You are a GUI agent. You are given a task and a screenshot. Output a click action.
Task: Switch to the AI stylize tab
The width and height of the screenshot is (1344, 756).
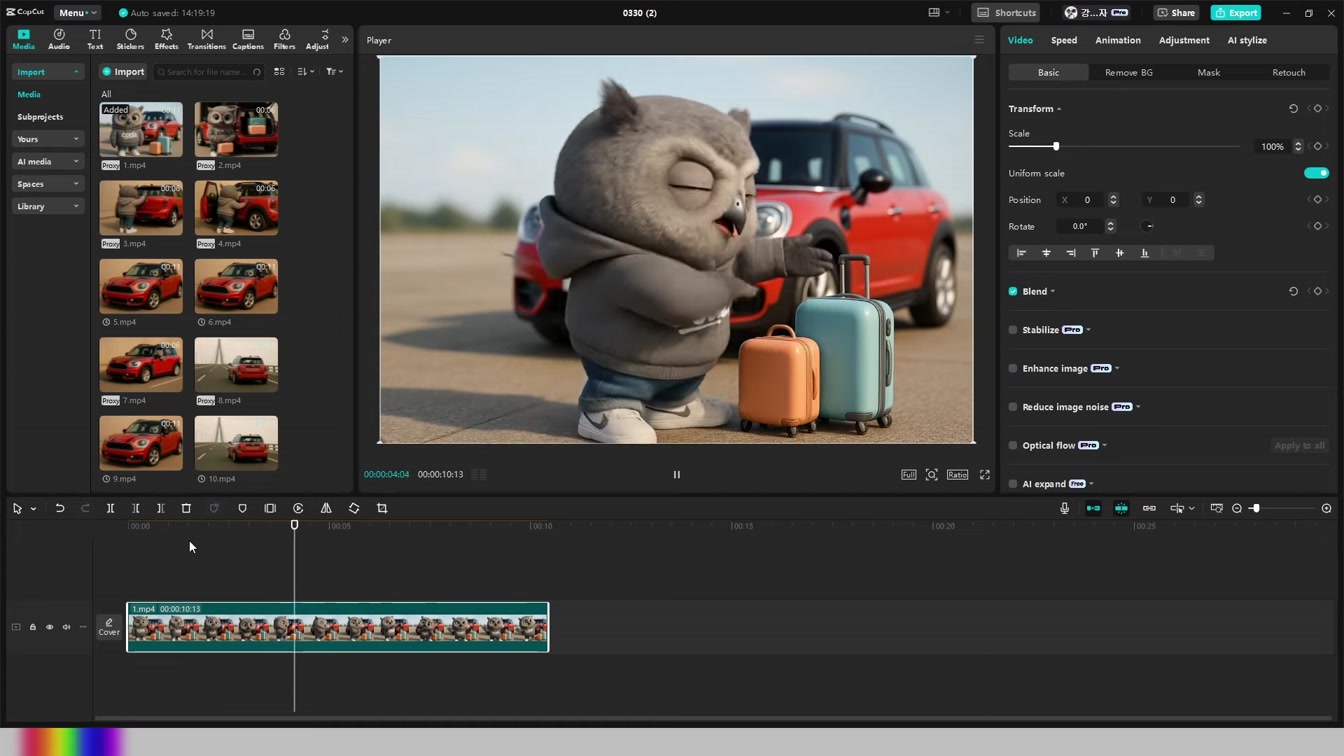pos(1247,40)
